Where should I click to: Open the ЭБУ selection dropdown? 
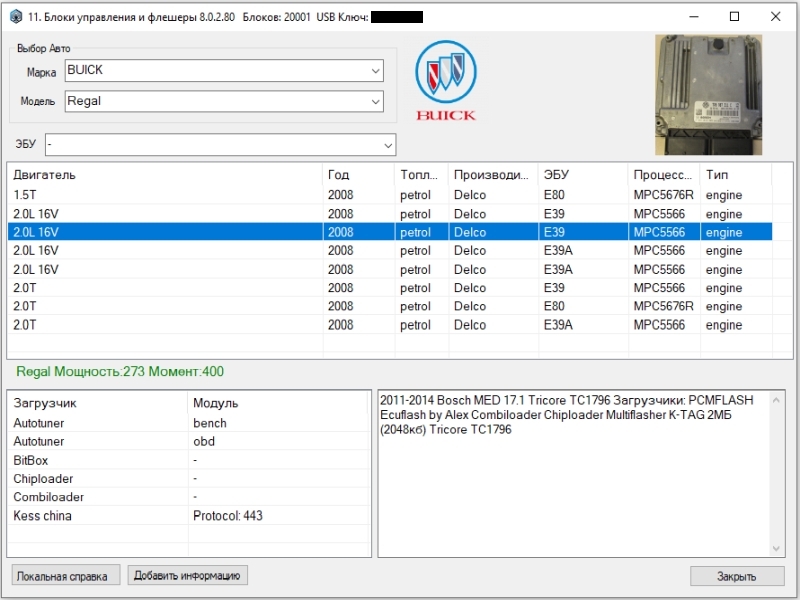pyautogui.click(x=220, y=145)
